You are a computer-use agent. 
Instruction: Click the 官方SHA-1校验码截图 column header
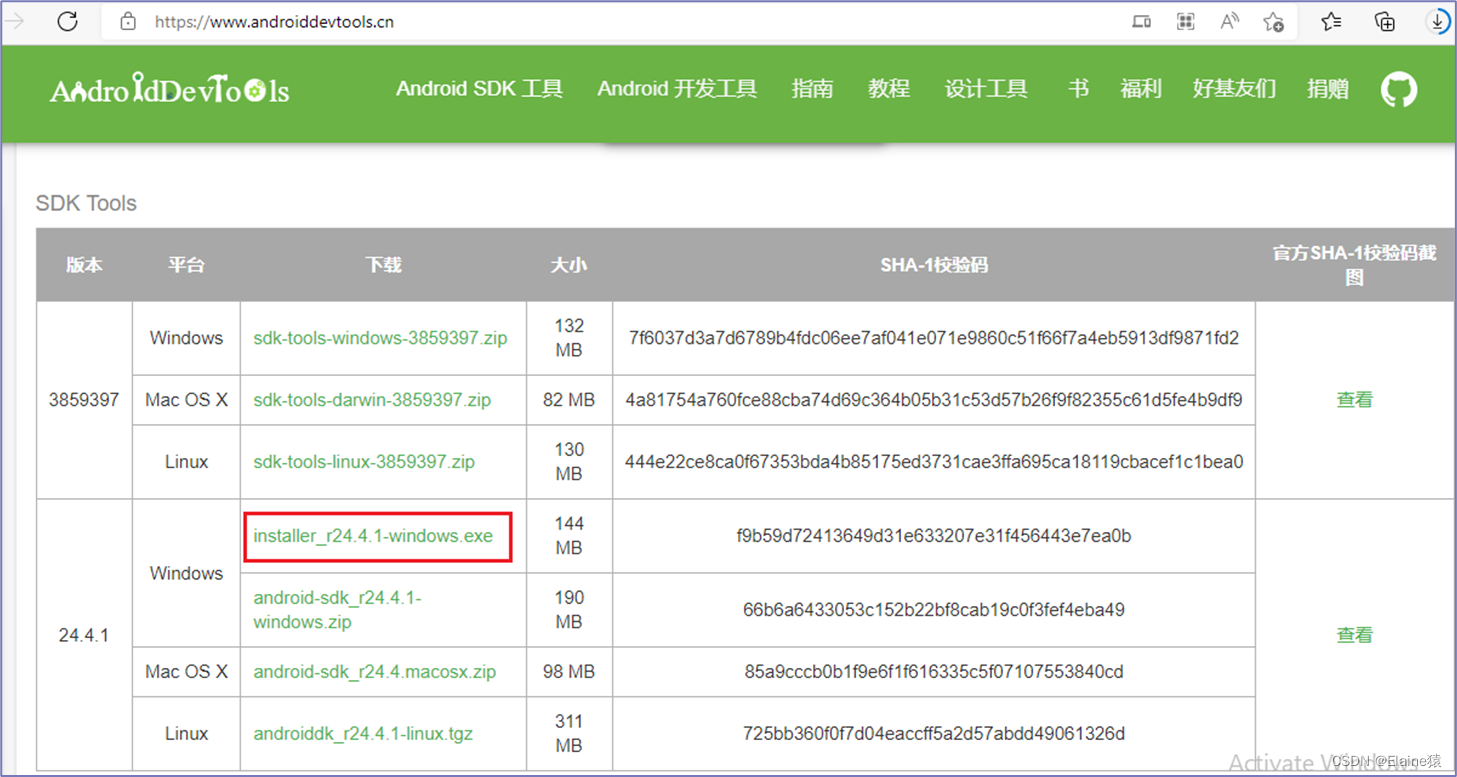(x=1355, y=265)
